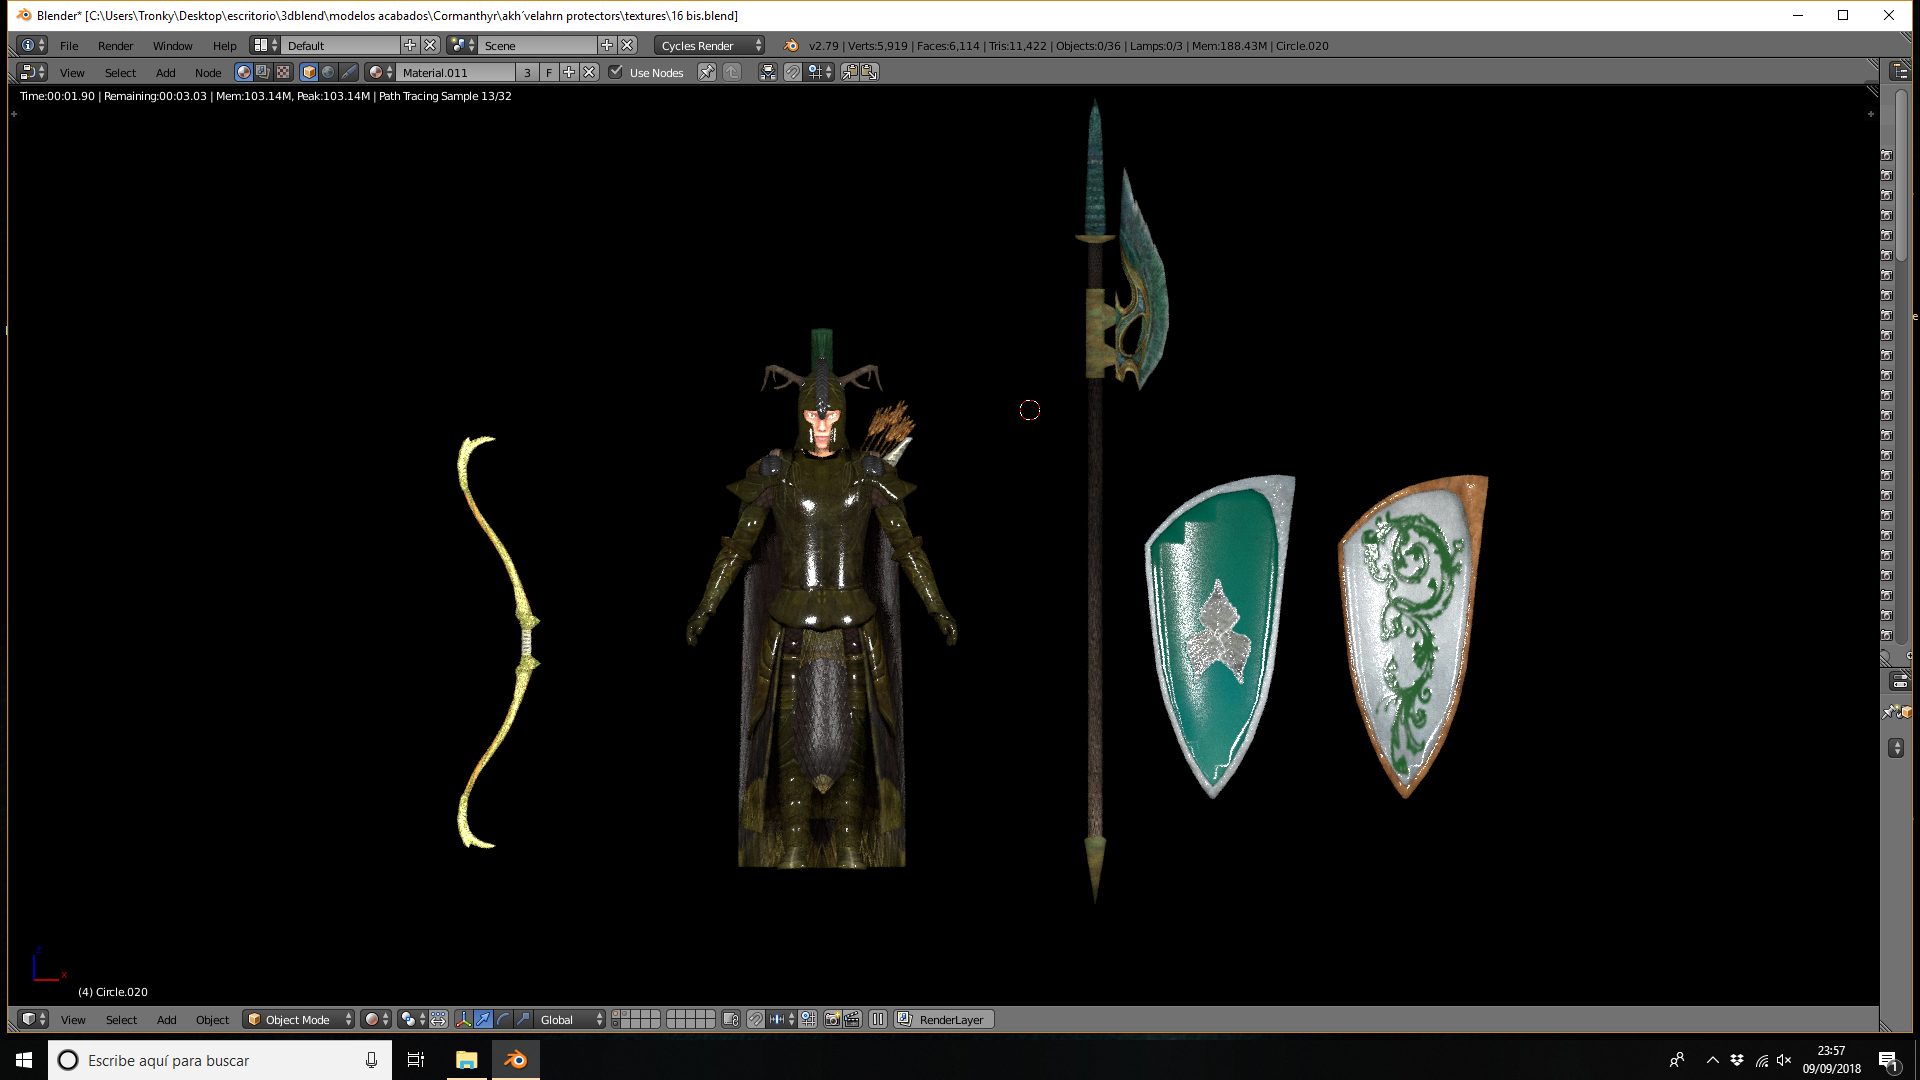The image size is (1920, 1080).
Task: Select the compositing nodes tree type icon
Action: pyautogui.click(x=263, y=72)
